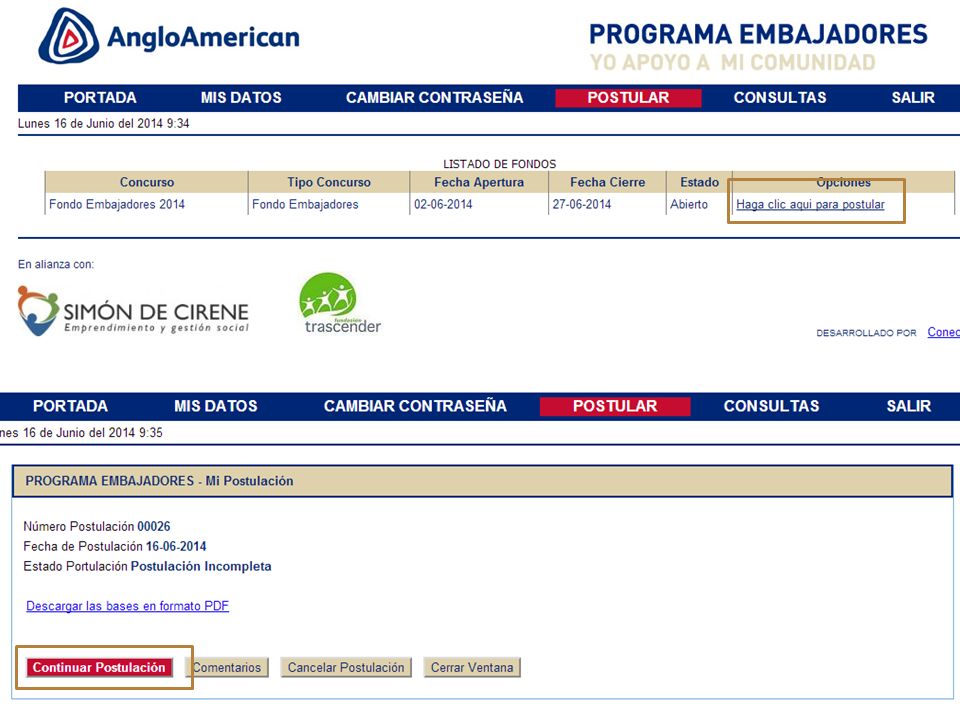Click the AngloAmerican logo
Image resolution: width=960 pixels, height=720 pixels.
pos(169,36)
